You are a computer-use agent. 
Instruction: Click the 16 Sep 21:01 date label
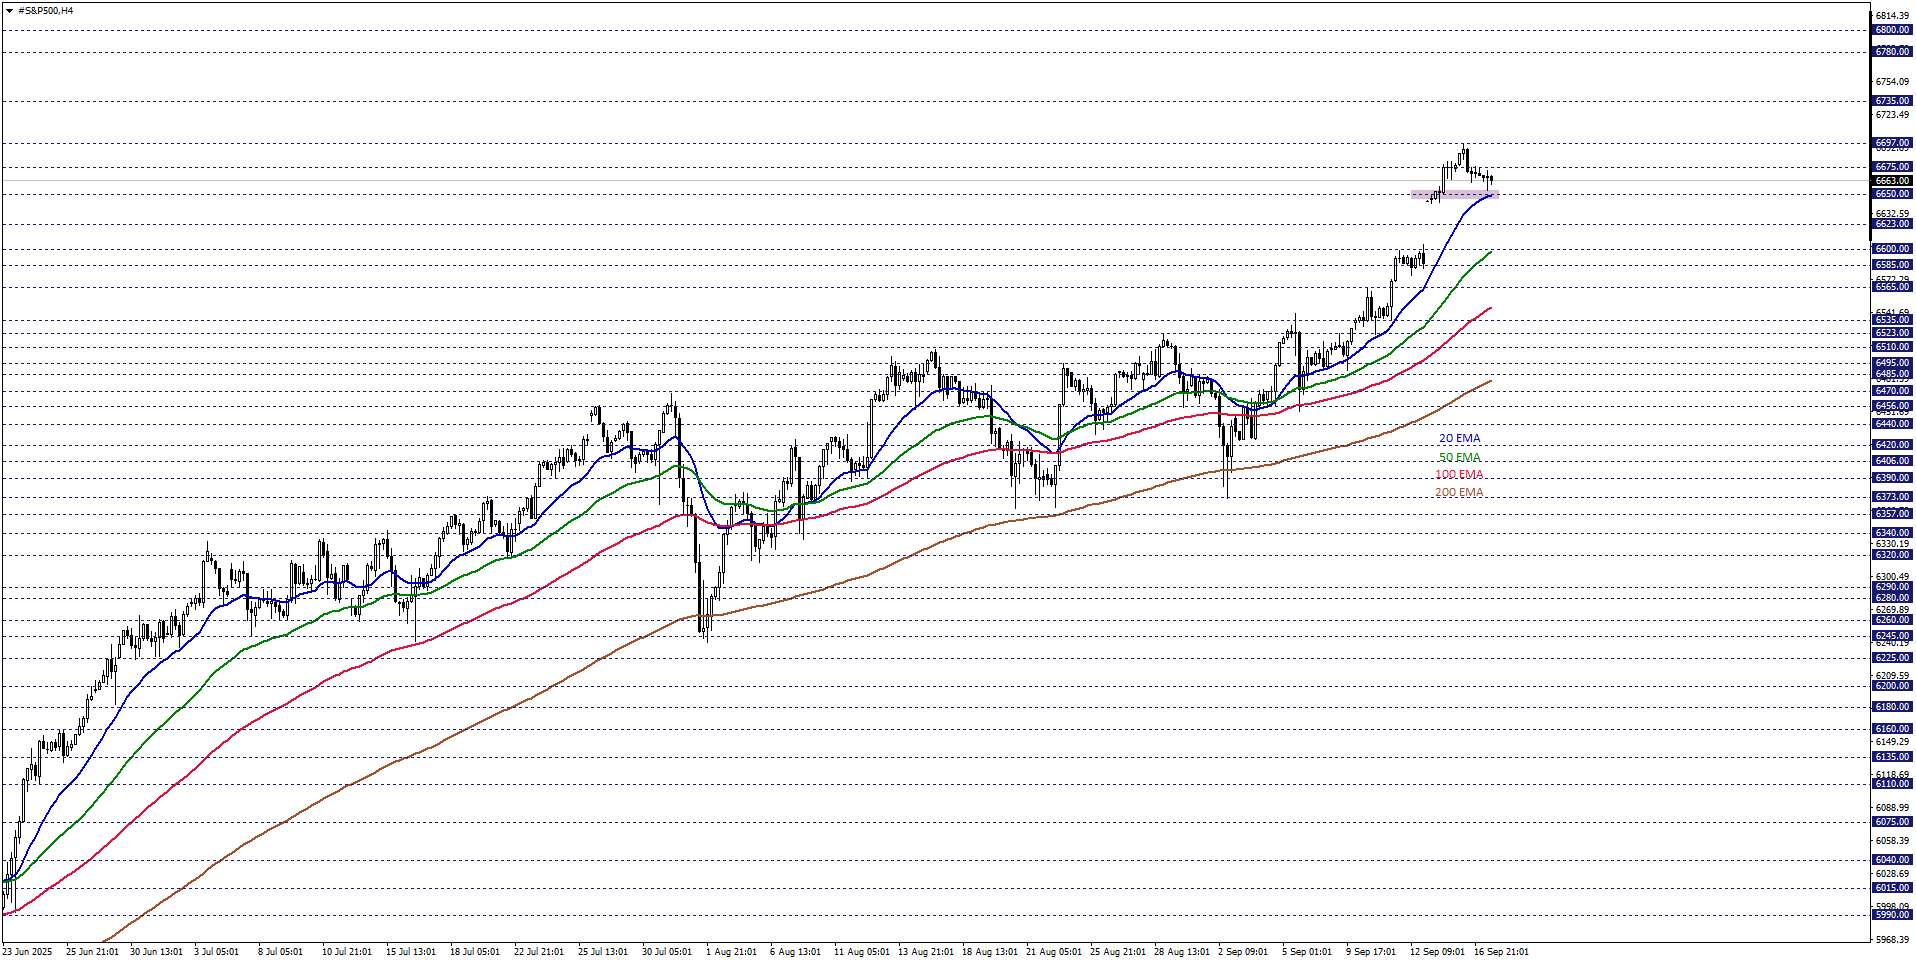(x=1501, y=952)
